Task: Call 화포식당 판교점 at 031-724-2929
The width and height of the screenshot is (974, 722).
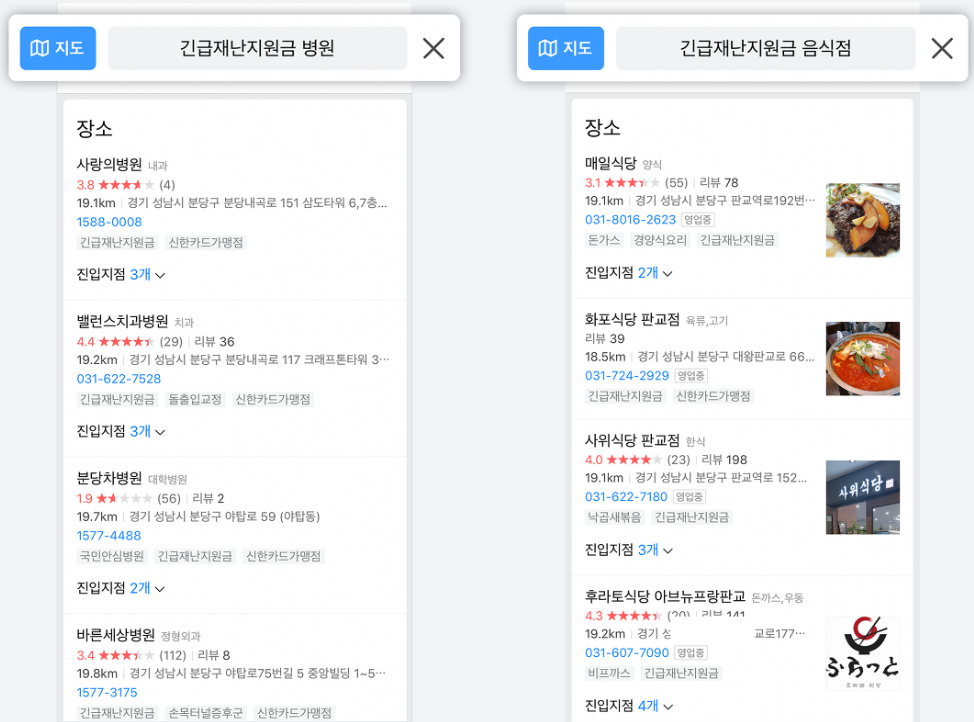Action: (627, 375)
